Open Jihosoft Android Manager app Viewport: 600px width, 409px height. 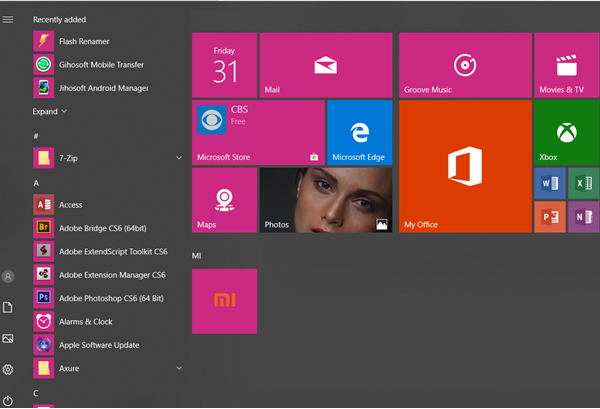click(x=108, y=88)
